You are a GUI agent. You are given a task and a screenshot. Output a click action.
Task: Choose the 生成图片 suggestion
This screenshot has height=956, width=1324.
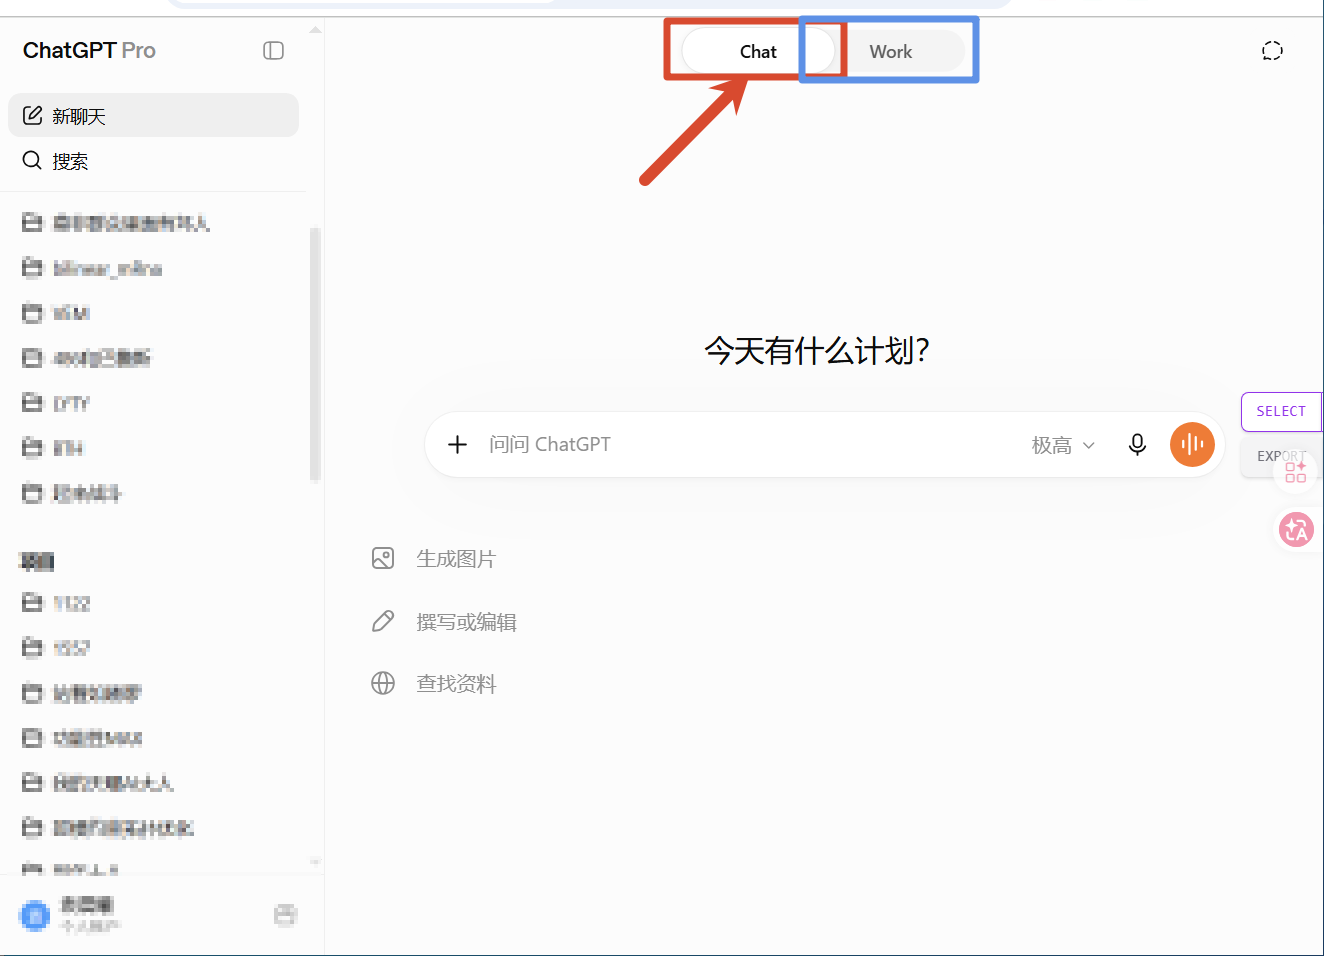coord(433,559)
